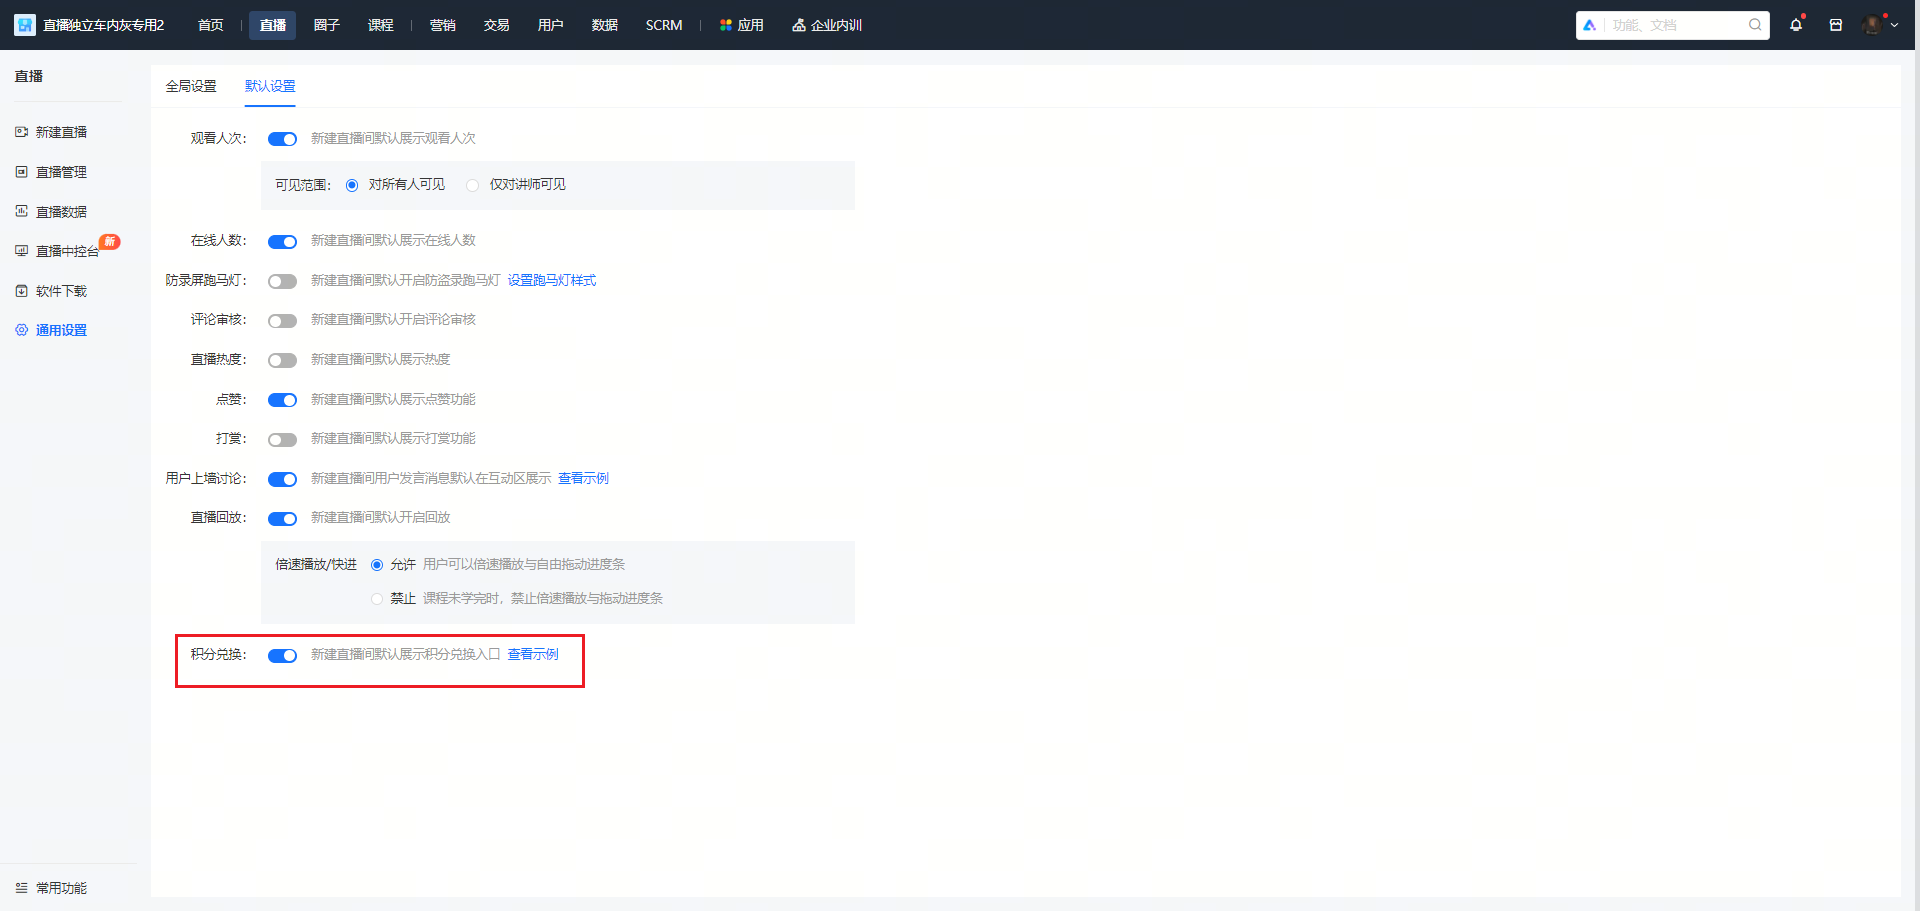Toggle the 观看人次 switch
This screenshot has width=1920, height=911.
[282, 139]
